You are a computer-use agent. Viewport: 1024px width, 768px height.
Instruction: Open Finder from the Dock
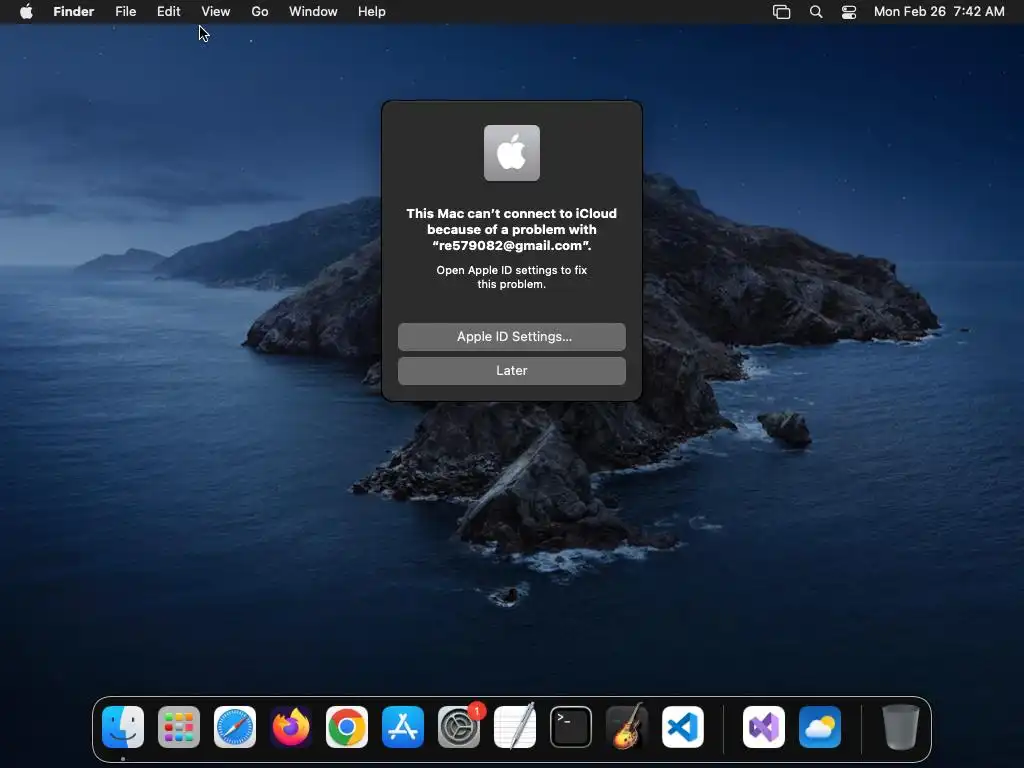tap(123, 727)
